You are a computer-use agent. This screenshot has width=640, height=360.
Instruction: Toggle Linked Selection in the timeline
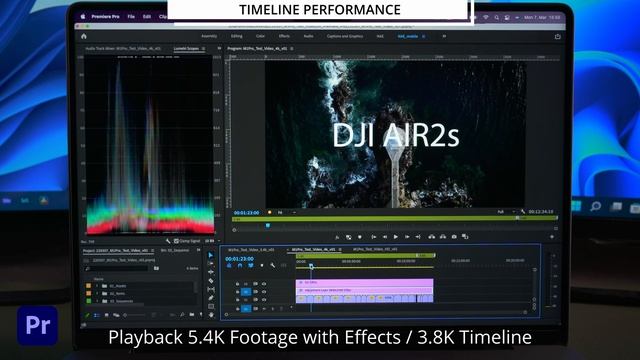pyautogui.click(x=251, y=266)
